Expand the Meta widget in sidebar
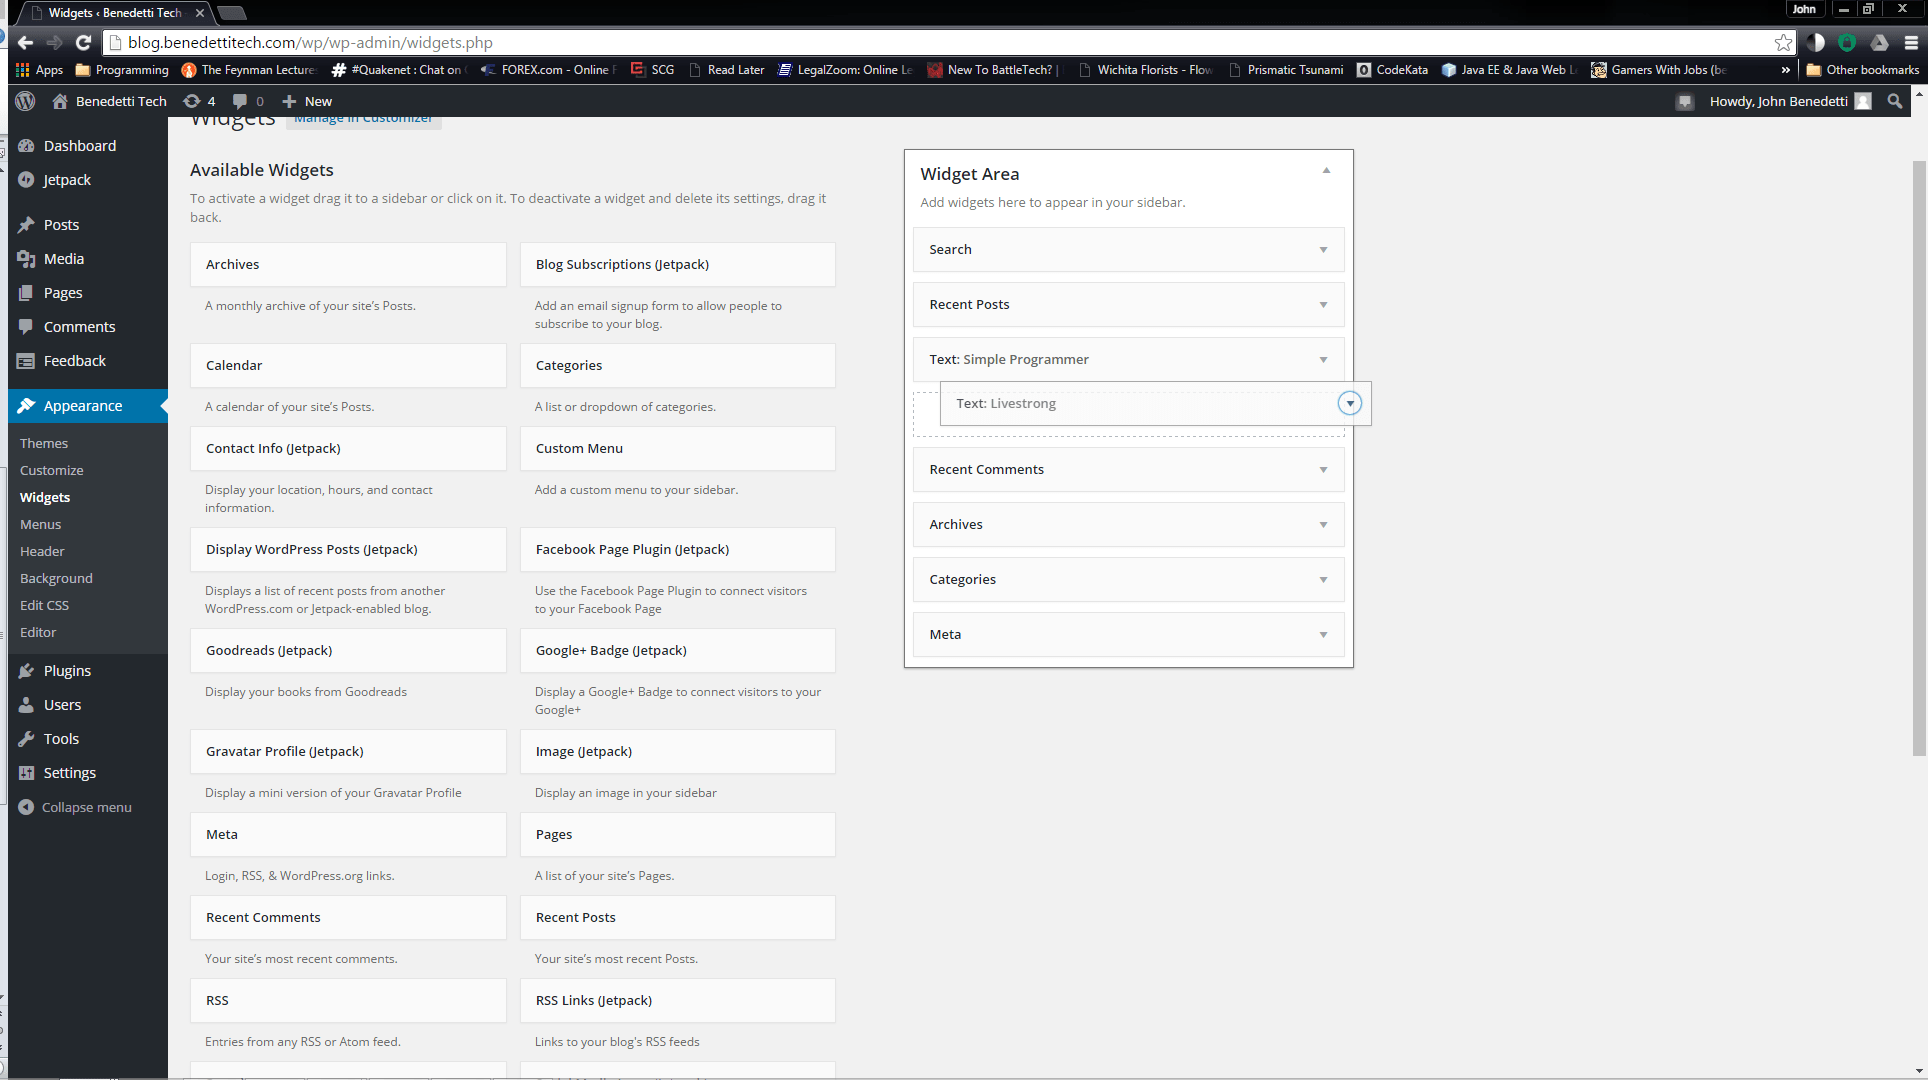The width and height of the screenshot is (1928, 1080). (1323, 635)
